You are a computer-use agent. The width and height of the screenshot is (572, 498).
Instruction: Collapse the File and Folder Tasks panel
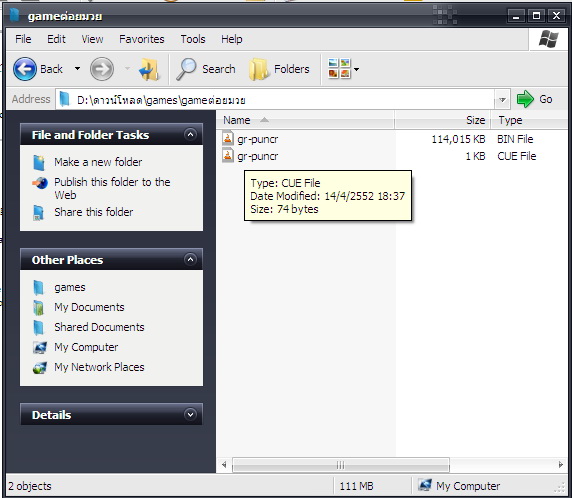pyautogui.click(x=190, y=135)
